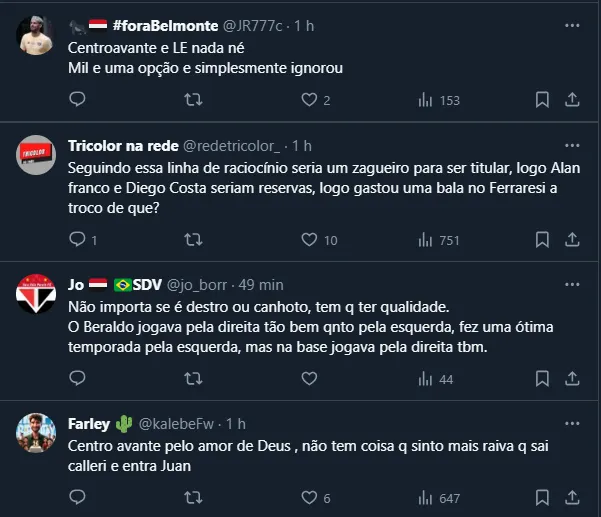Like the #foraBelmonte tweet
The height and width of the screenshot is (517, 601).
pyautogui.click(x=309, y=100)
